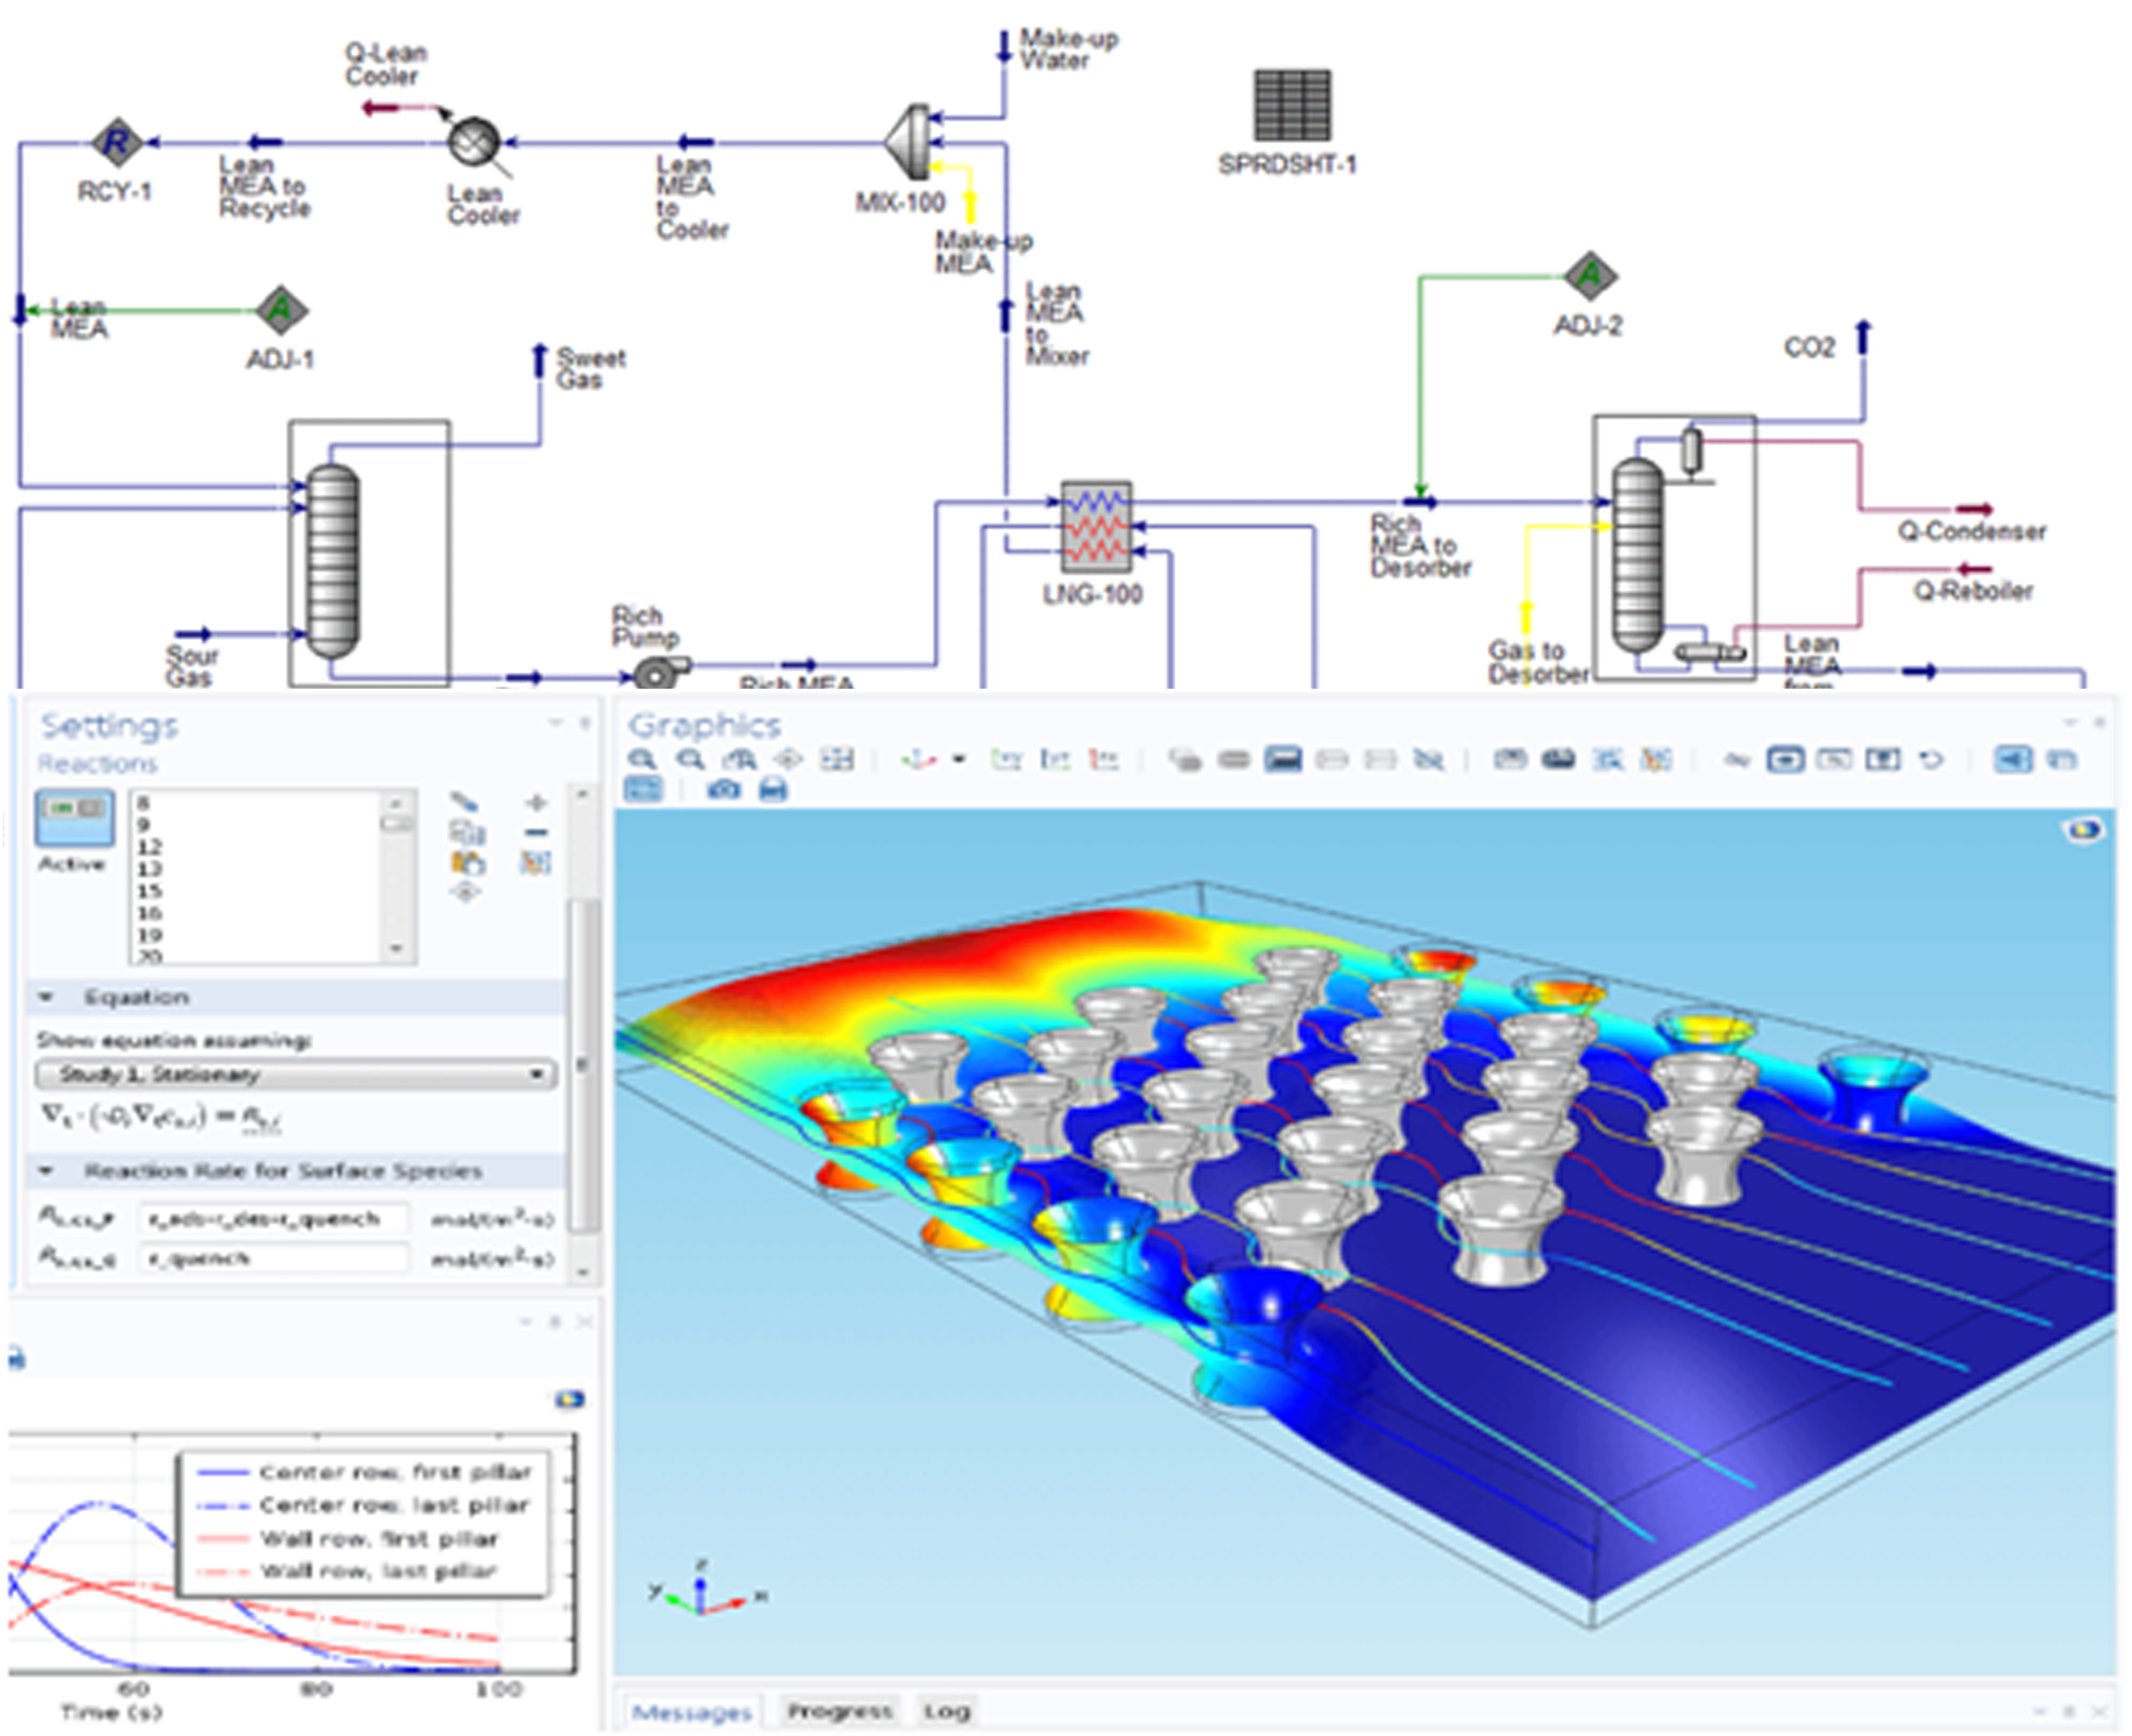
Task: Open the Log tab
Action: point(946,1711)
